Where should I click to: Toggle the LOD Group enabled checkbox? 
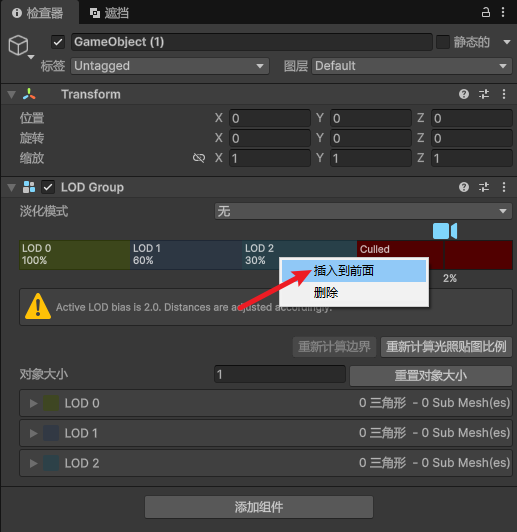48,187
